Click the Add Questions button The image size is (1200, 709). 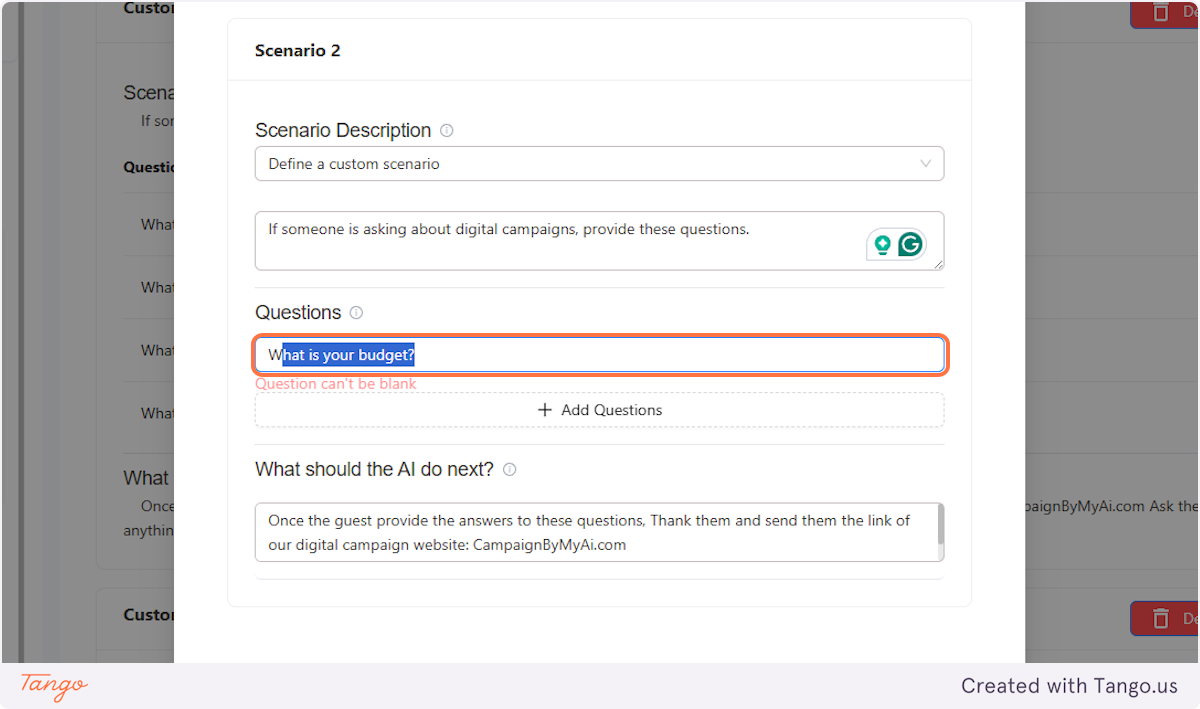point(599,410)
